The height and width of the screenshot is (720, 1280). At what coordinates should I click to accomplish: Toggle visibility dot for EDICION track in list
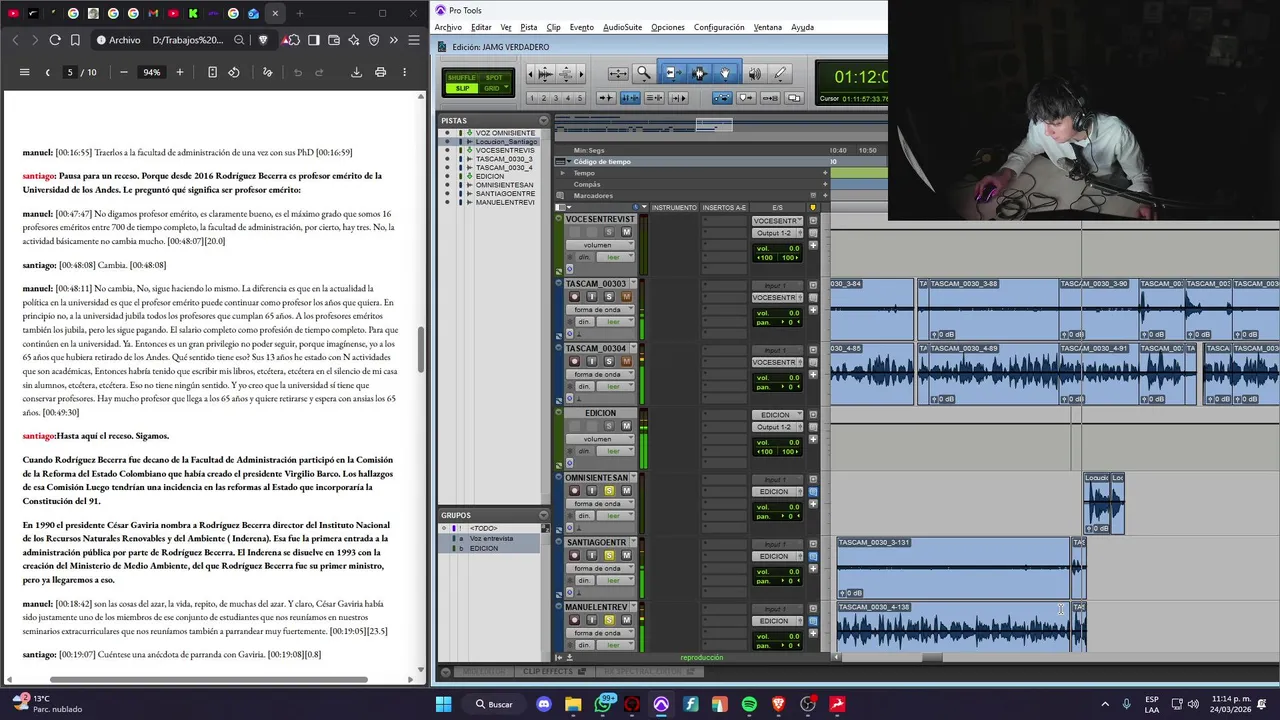tap(447, 176)
